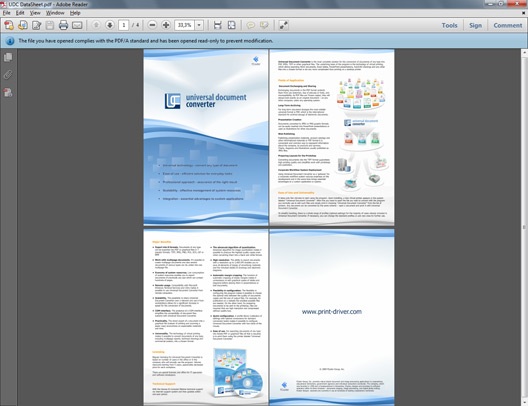Click the zoom percentage field 33,3%
The image size is (528, 406).
tap(185, 25)
